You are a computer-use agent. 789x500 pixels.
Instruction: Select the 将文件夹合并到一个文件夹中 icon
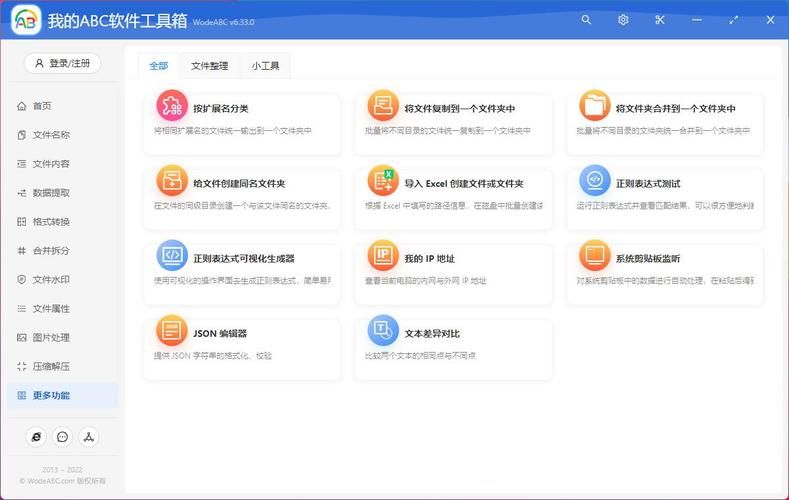click(594, 105)
